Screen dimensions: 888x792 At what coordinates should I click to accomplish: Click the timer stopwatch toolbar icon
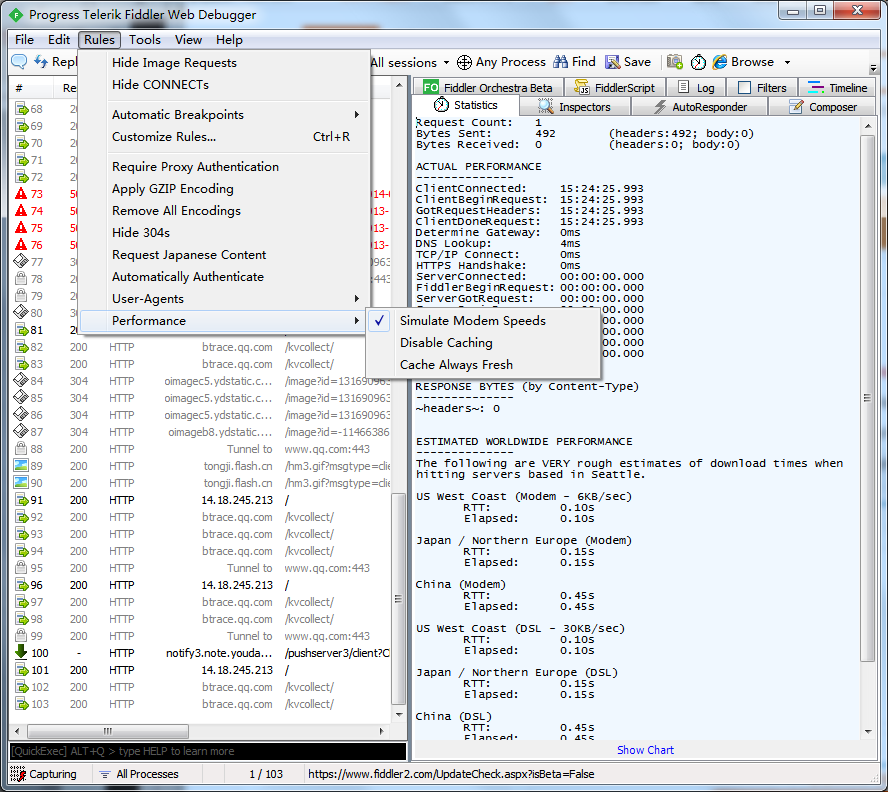[698, 62]
